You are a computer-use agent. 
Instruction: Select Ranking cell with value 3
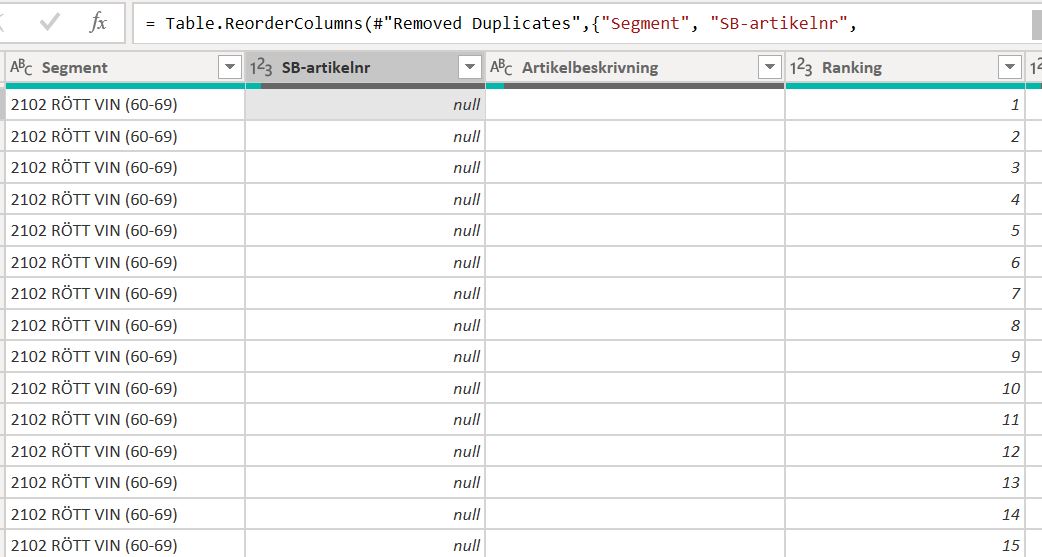point(905,167)
